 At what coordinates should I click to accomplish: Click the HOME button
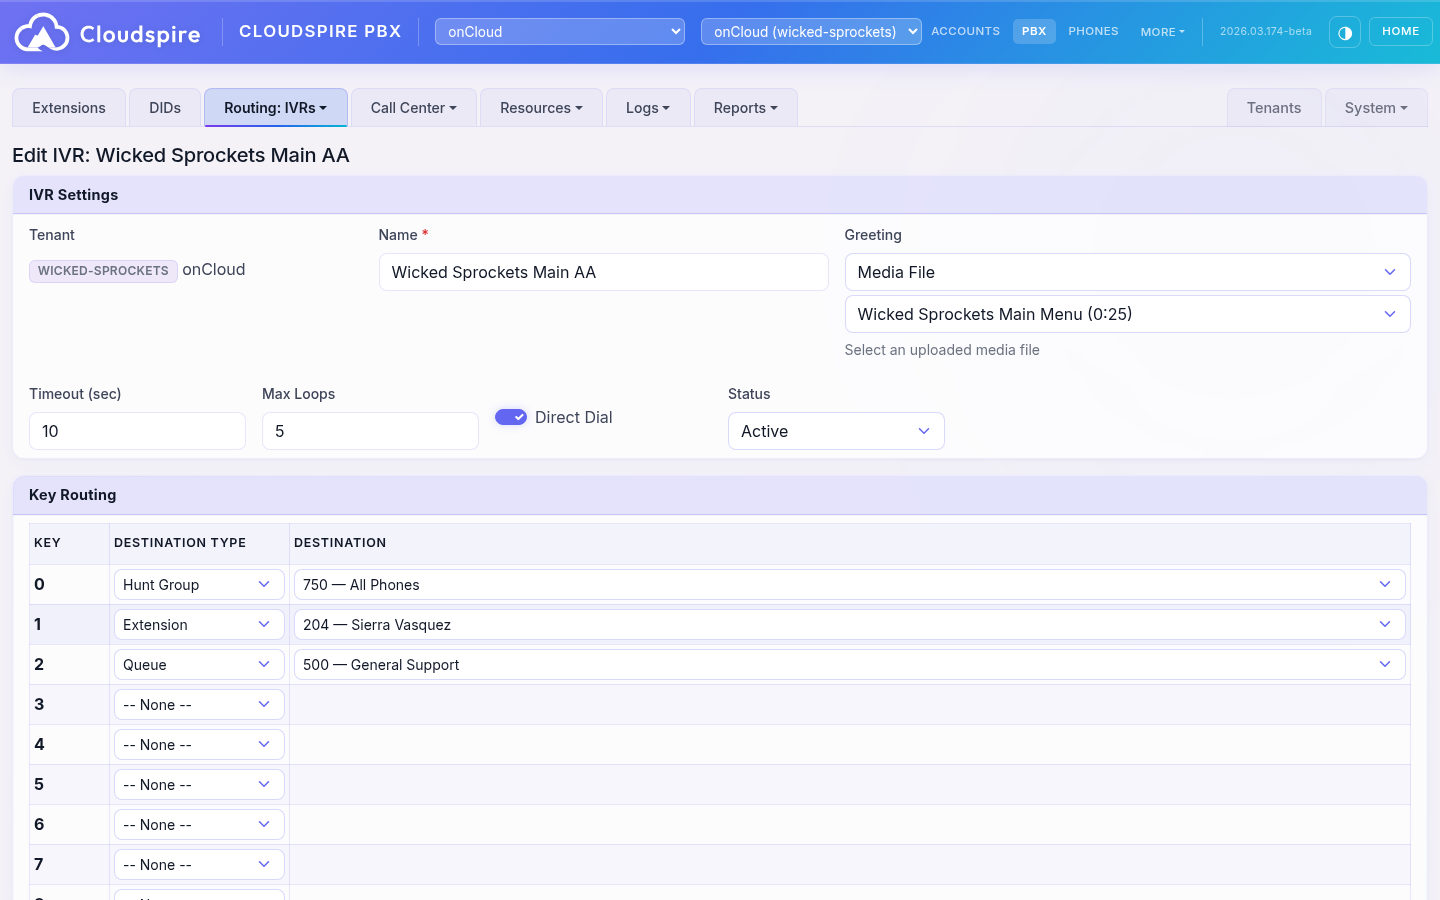tap(1400, 31)
